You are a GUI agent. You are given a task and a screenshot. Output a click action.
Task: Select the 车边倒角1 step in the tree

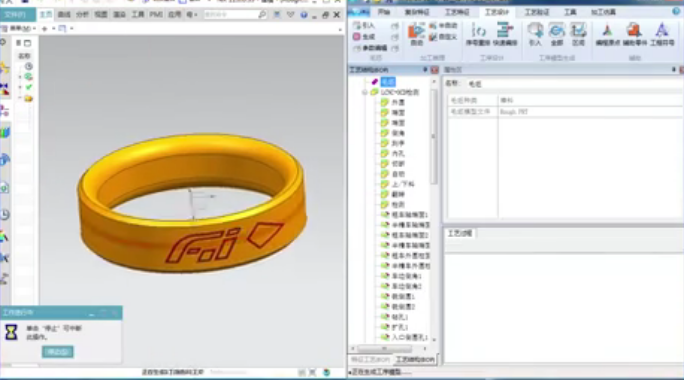407,276
